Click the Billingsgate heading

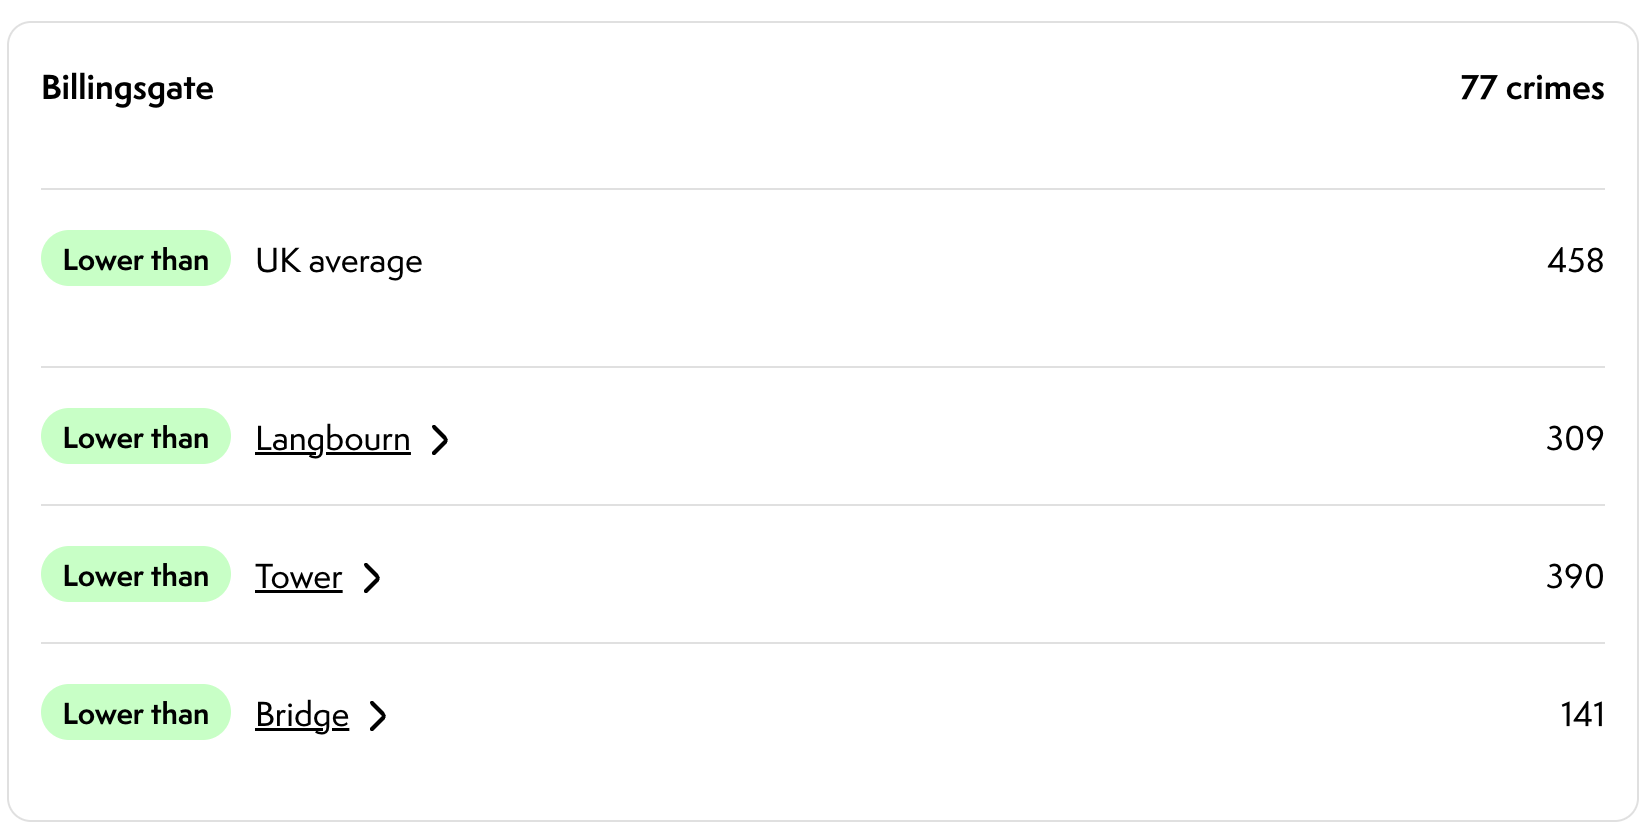[x=127, y=89]
